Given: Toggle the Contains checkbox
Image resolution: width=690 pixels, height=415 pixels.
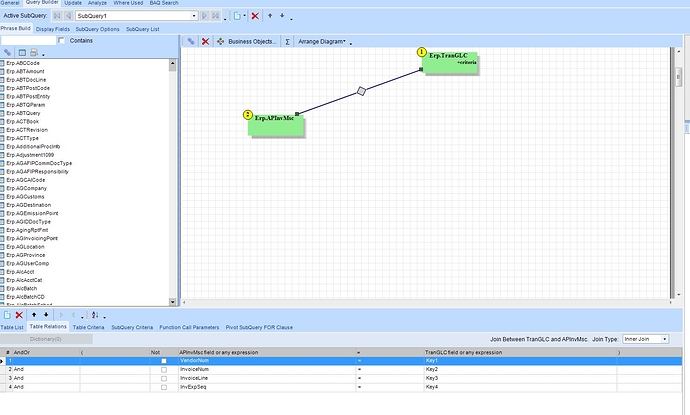Looking at the screenshot, I should [61, 40].
